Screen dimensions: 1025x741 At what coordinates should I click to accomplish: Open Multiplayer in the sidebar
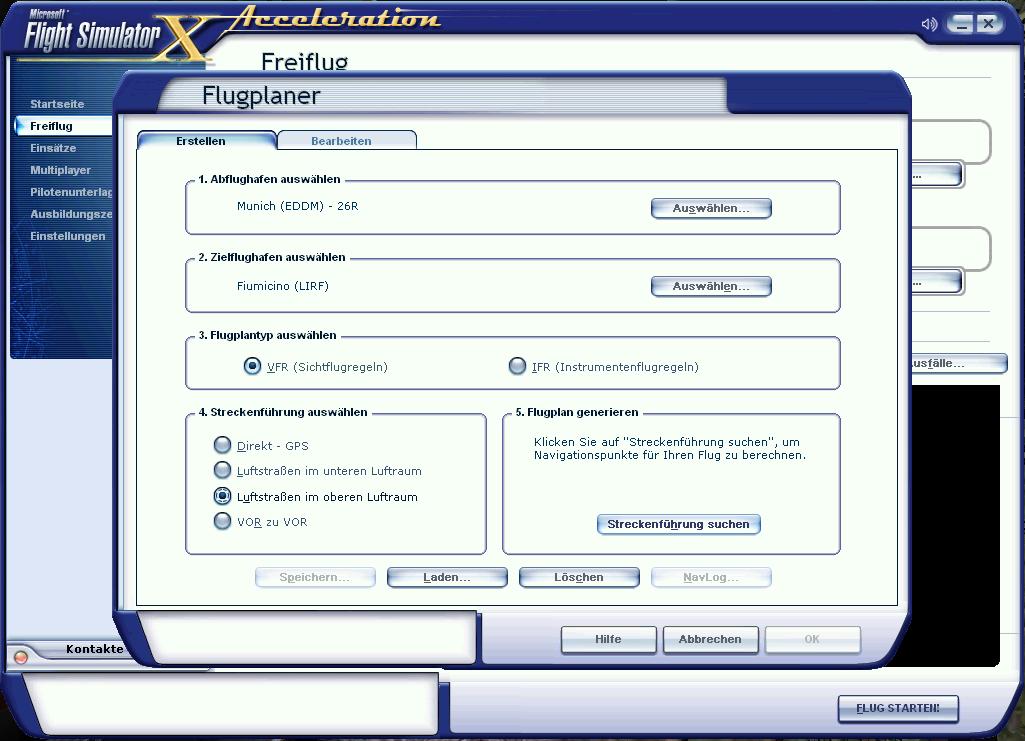(x=60, y=170)
